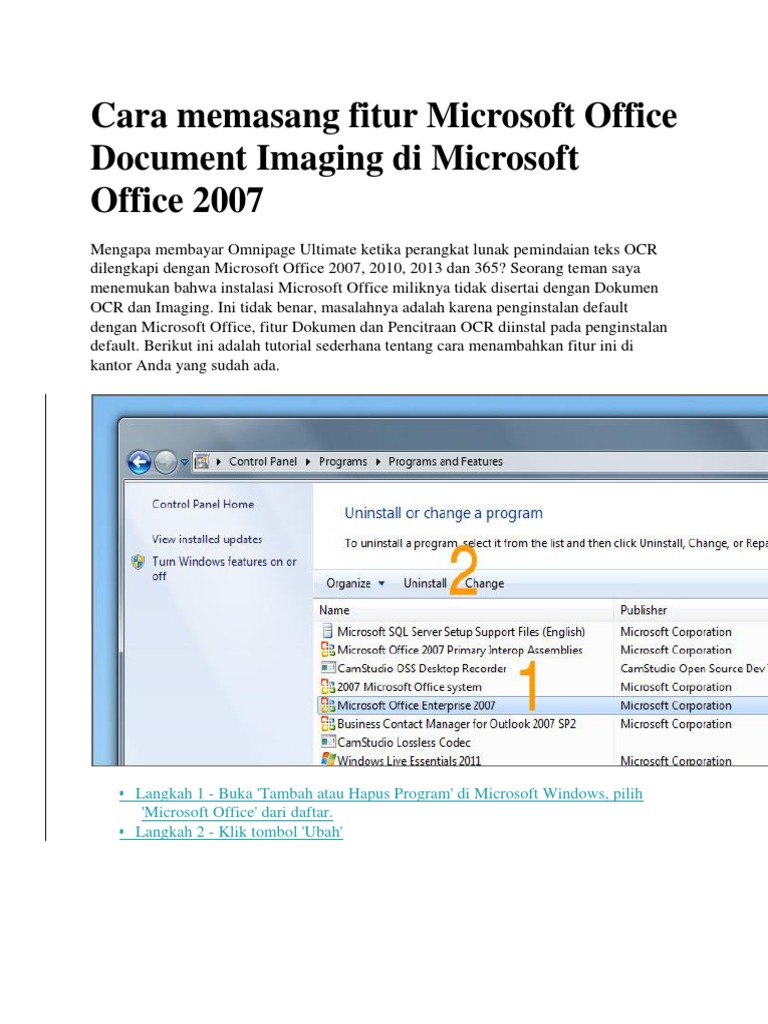Expand arrow after Control Panel breadcrumb
The image size is (768, 1024).
(308, 462)
